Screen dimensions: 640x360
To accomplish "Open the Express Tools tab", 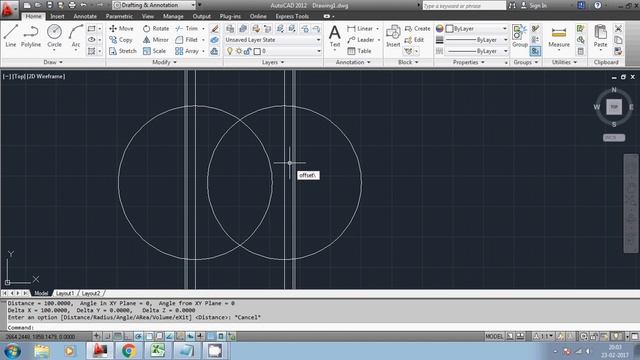I will pyautogui.click(x=292, y=16).
